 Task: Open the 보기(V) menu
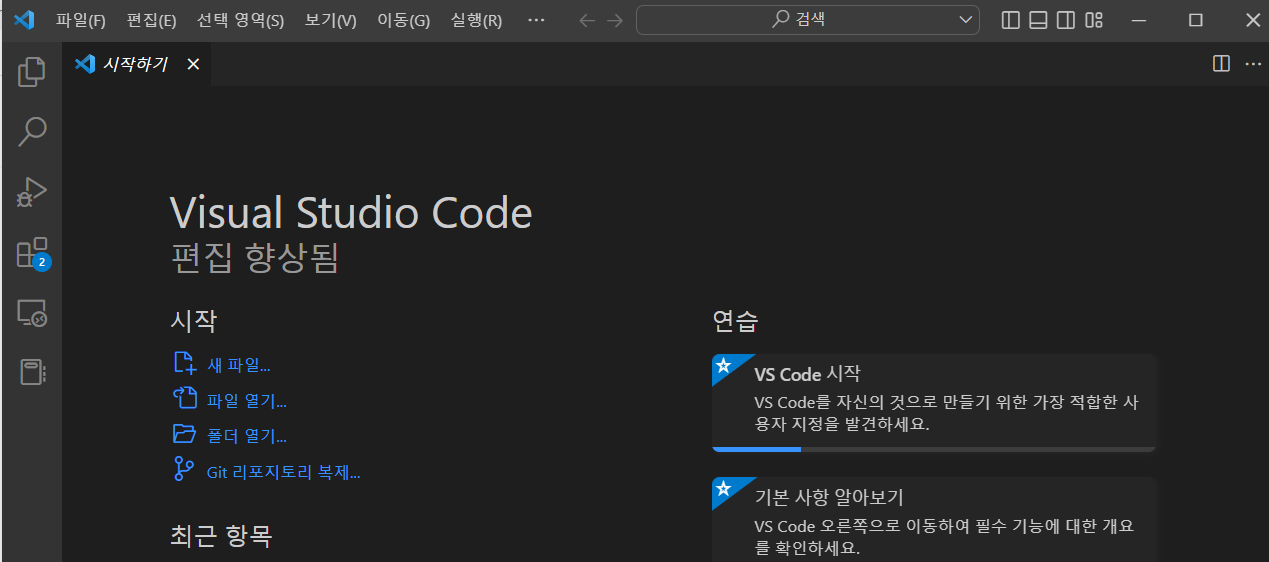(x=331, y=20)
